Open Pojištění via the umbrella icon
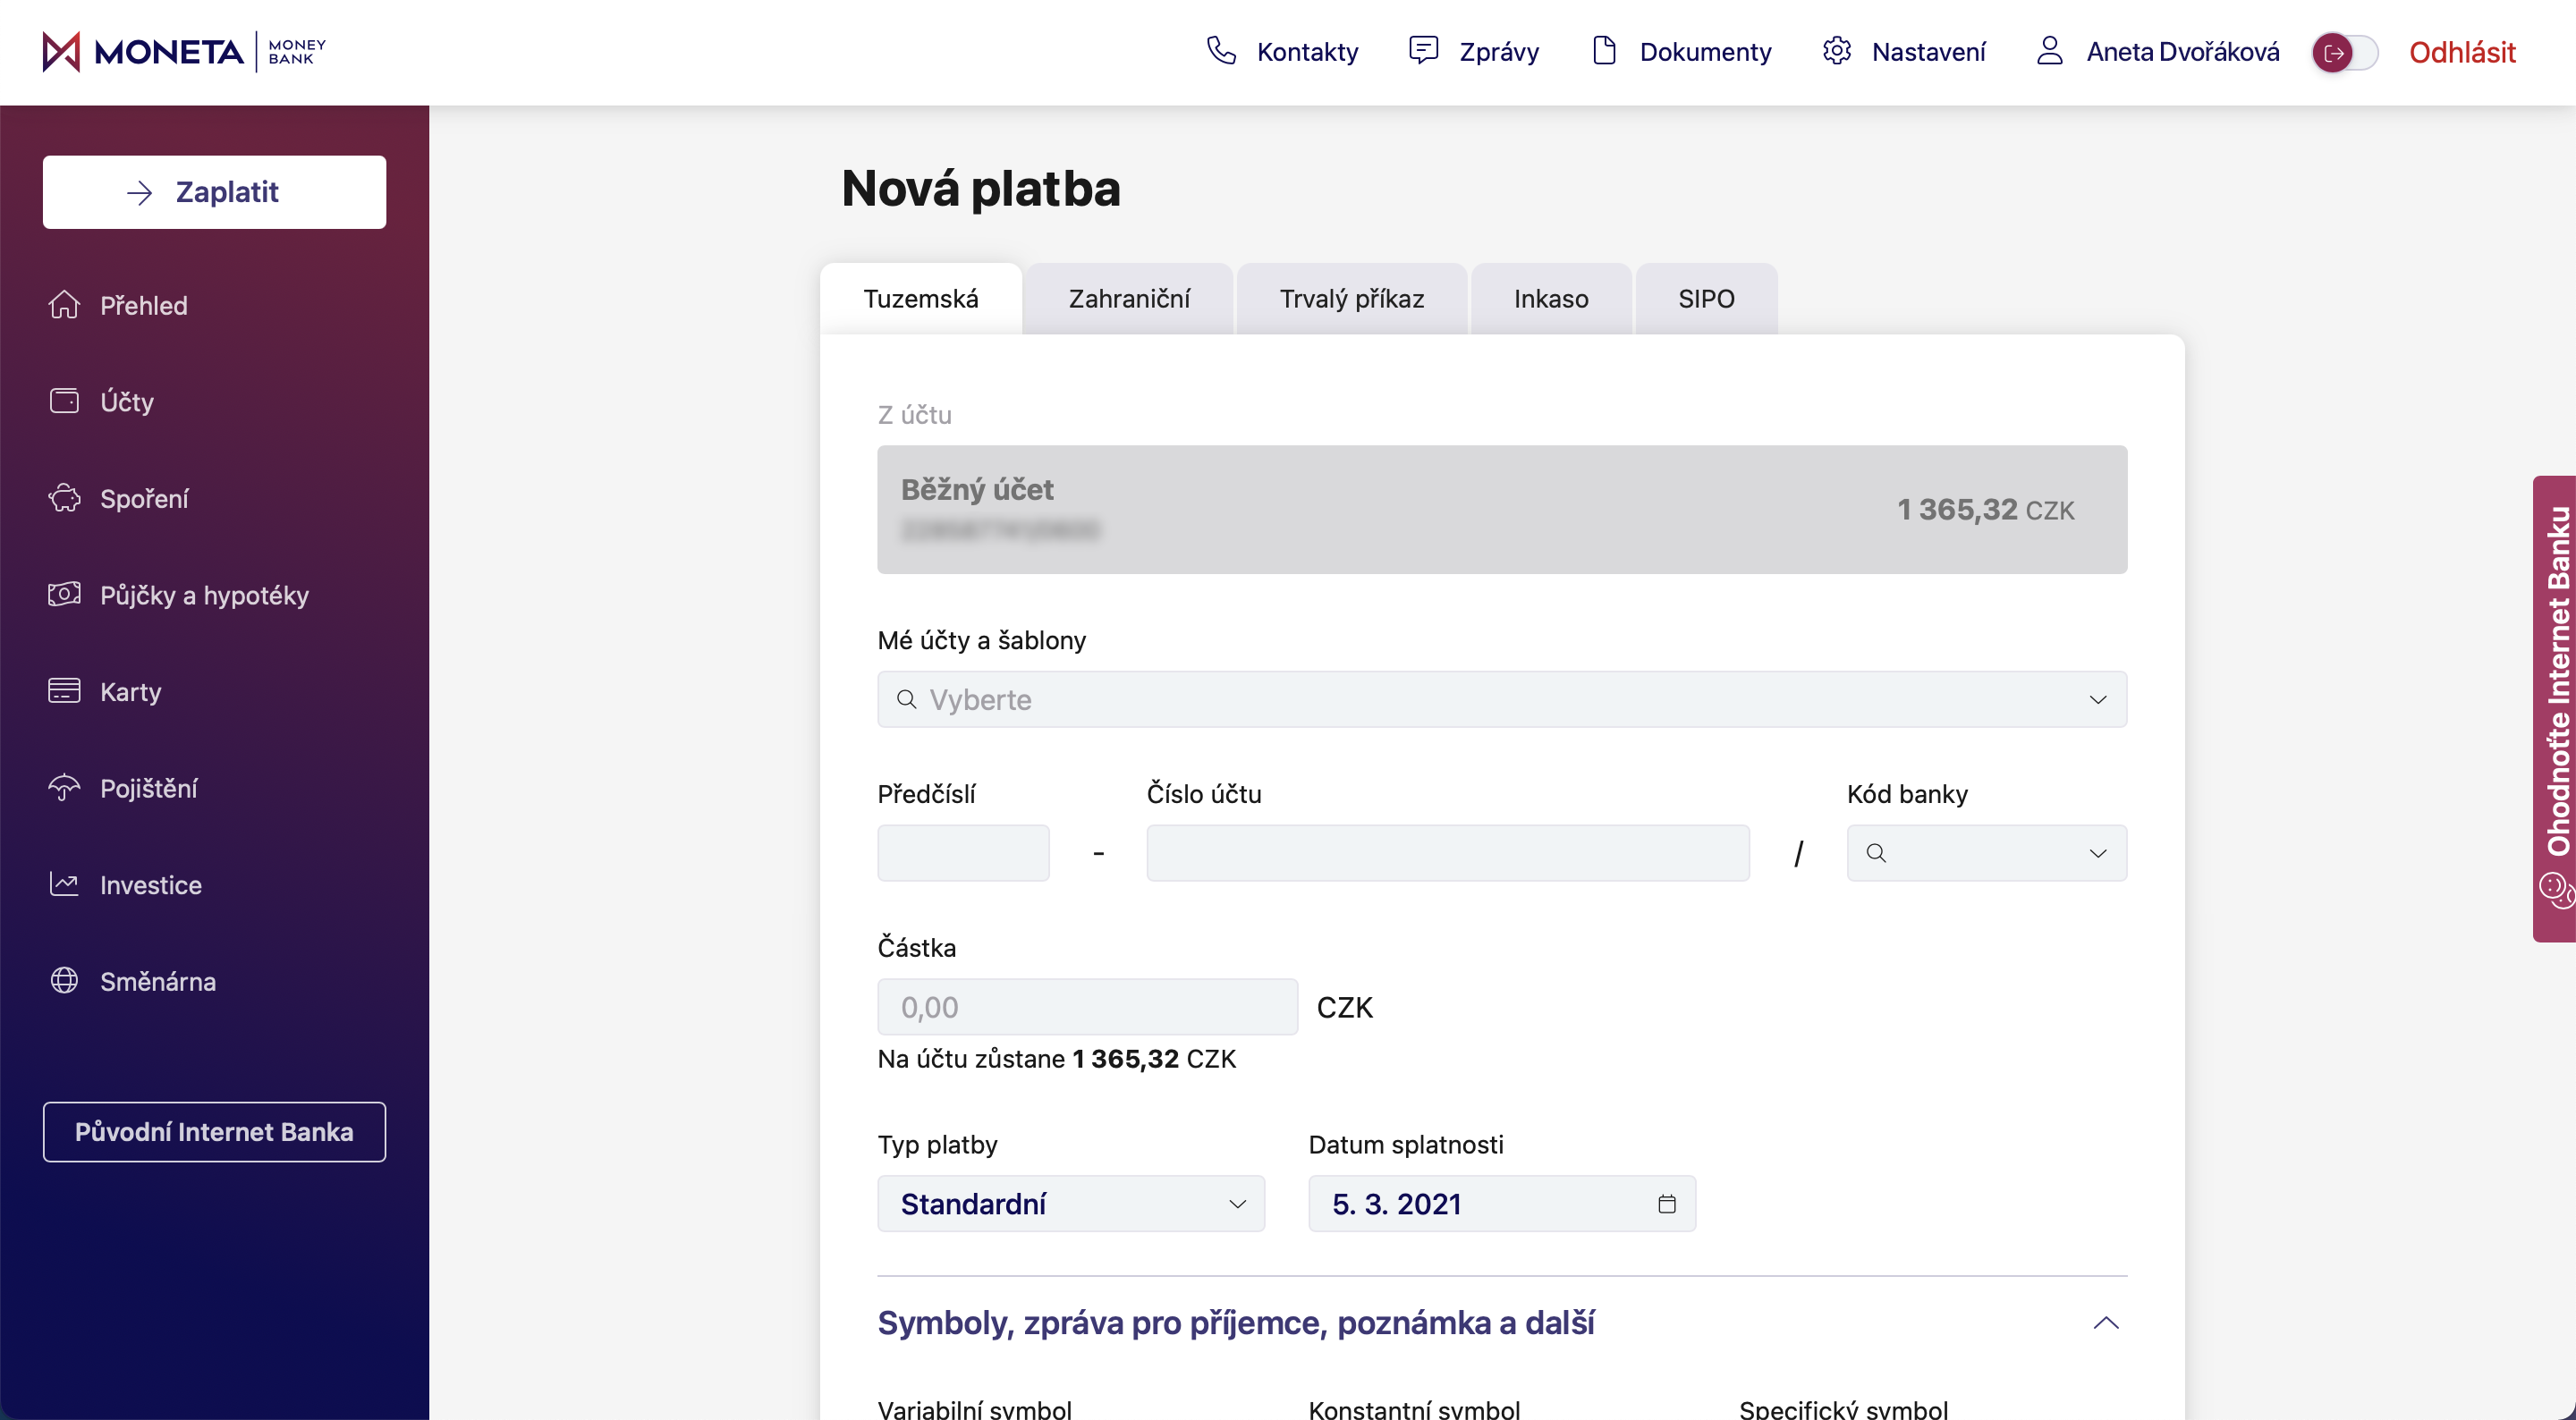Screen dimensions: 2576x1420 pos(64,788)
